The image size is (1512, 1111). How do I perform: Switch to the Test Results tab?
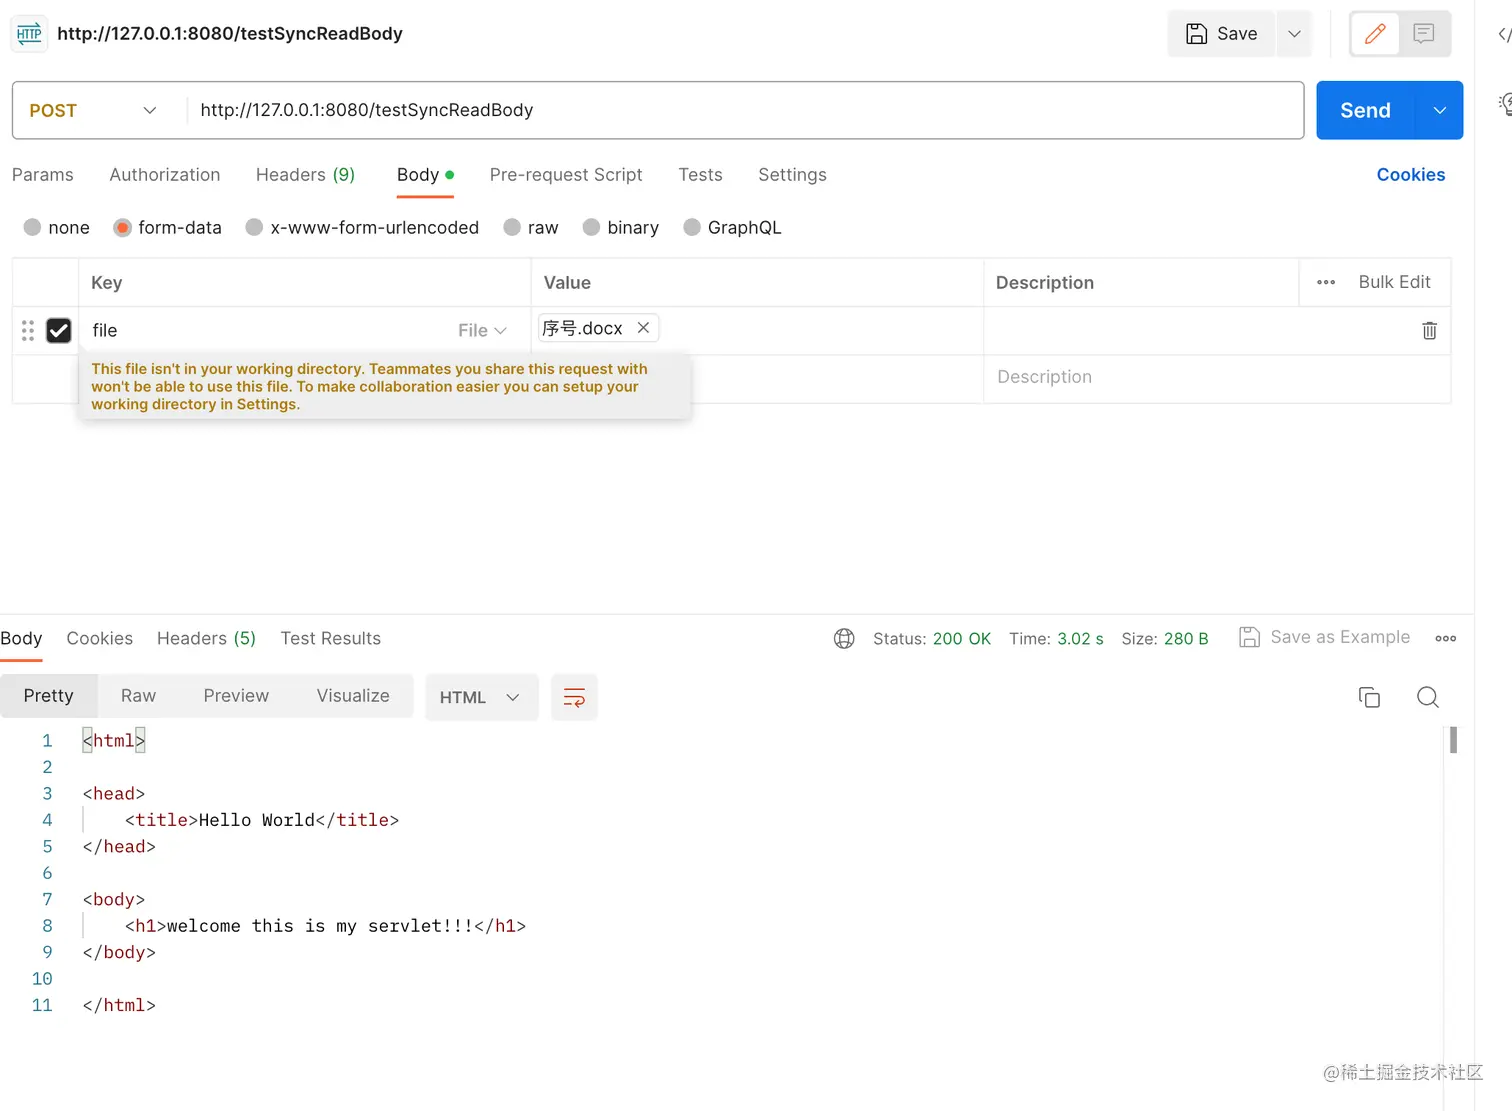coord(331,638)
